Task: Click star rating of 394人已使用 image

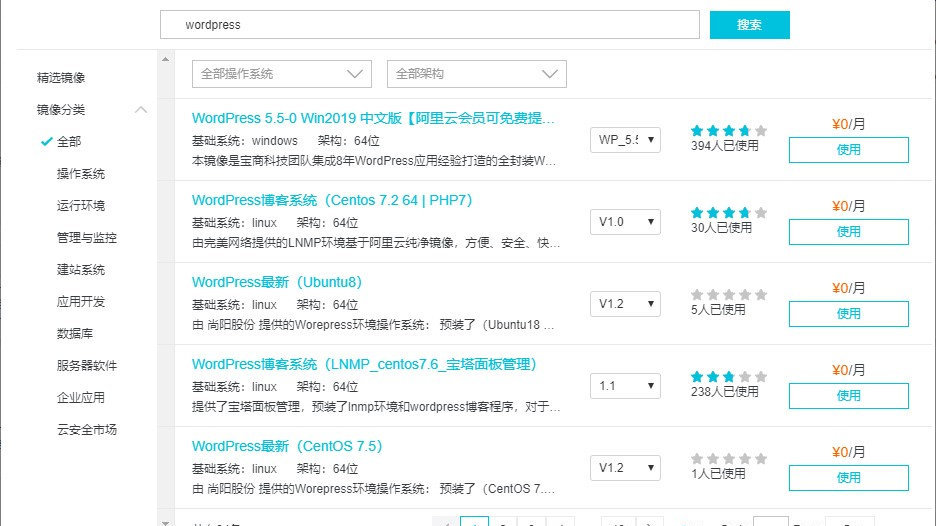Action: coord(729,130)
